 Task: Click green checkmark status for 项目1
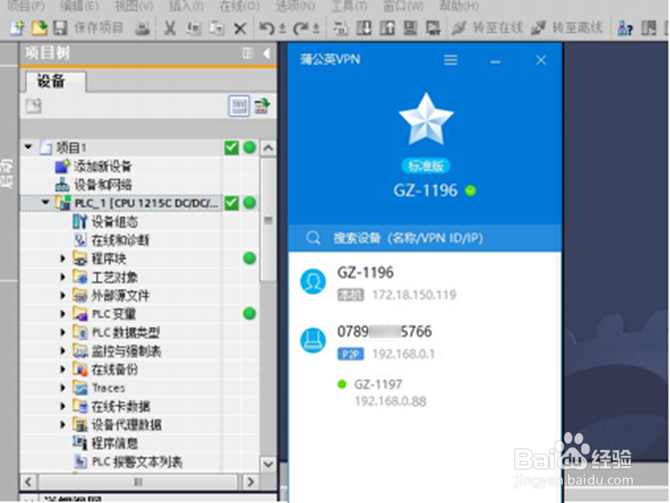coord(231,147)
